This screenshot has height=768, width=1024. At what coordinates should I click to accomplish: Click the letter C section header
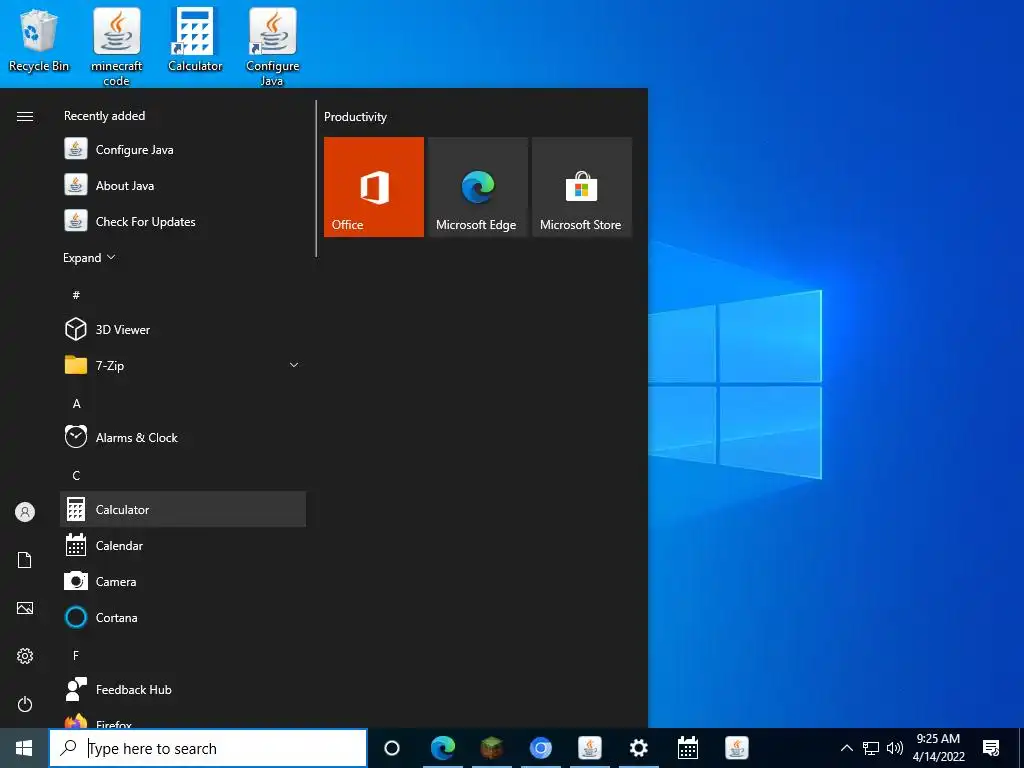(x=76, y=475)
